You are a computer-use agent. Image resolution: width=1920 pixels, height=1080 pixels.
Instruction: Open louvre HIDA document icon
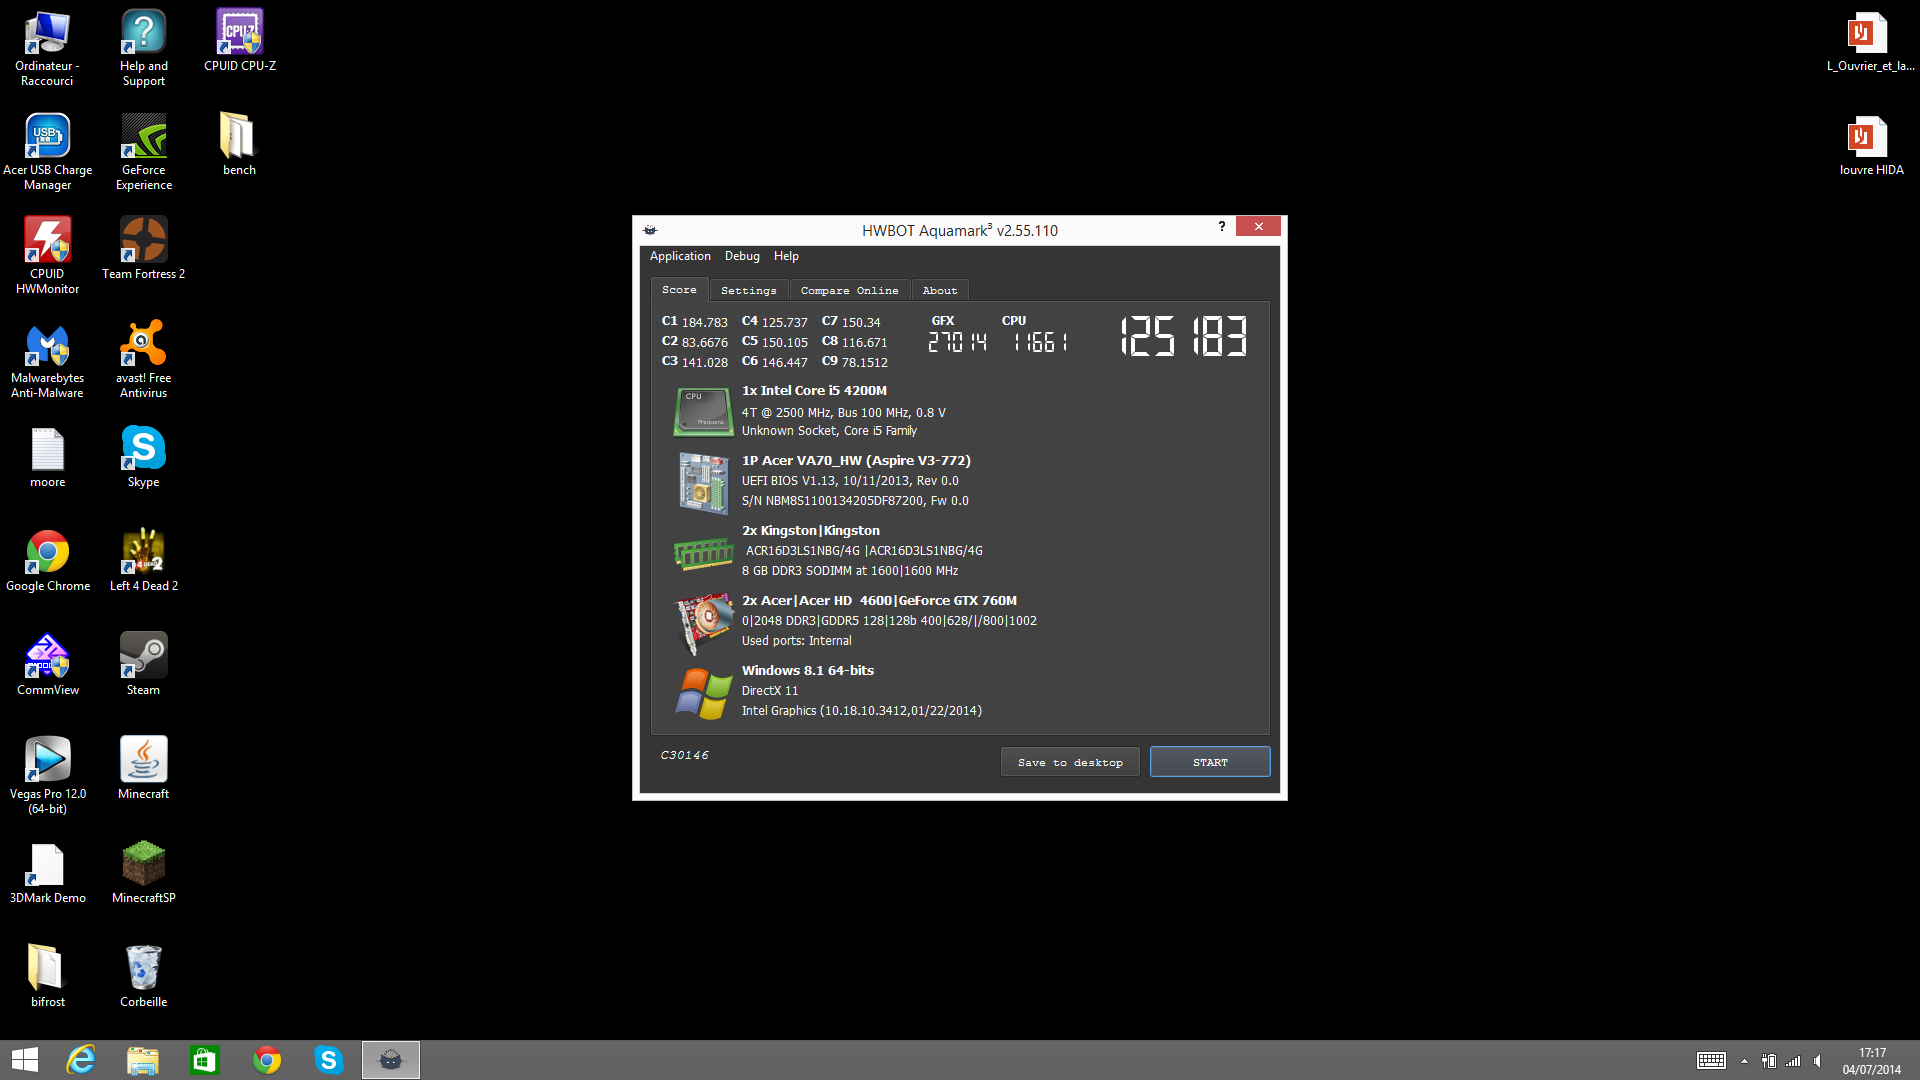(1871, 145)
